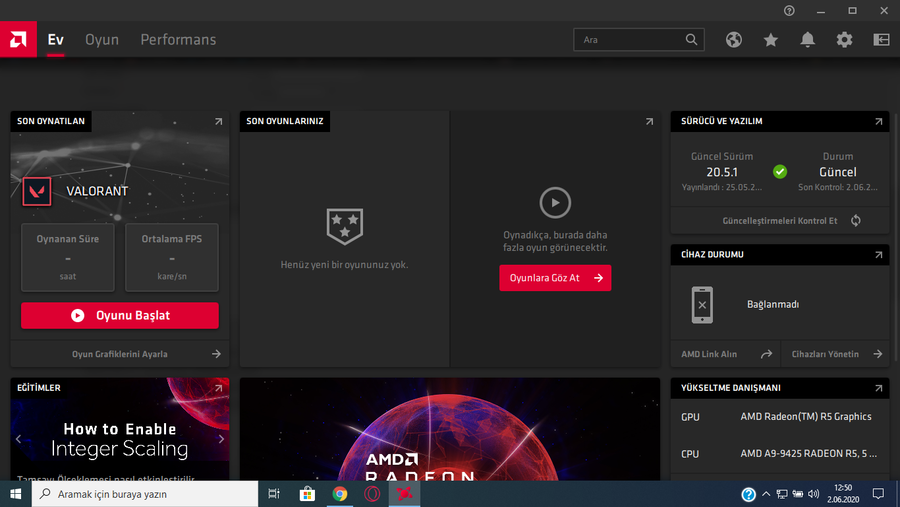900x507 pixels.
Task: Click tray help question mark icon
Action: click(748, 494)
